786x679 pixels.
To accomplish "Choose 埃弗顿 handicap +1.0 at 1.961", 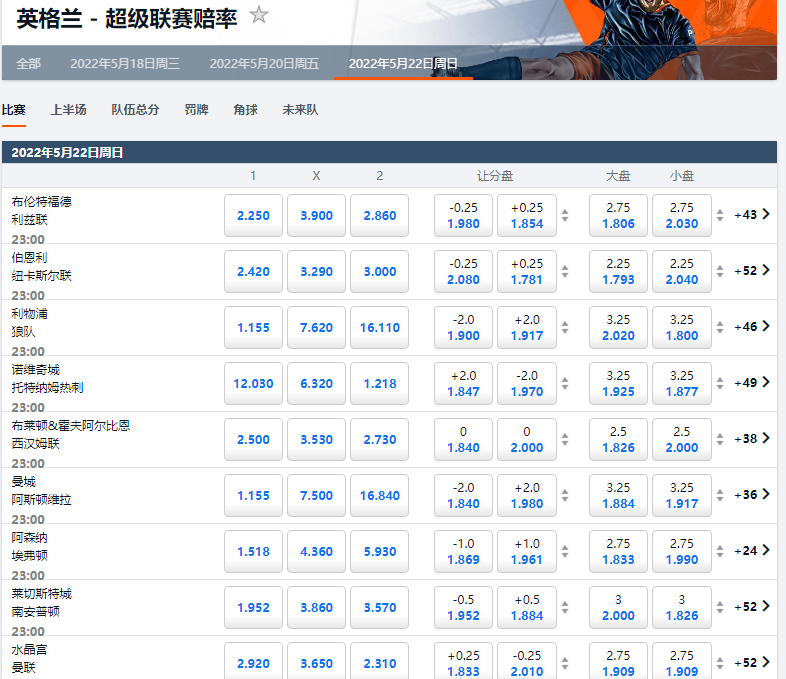I will (527, 552).
